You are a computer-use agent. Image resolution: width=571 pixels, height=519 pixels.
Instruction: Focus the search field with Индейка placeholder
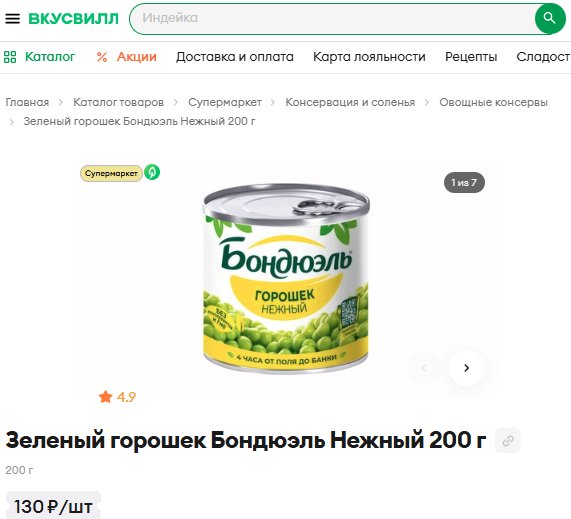[x=333, y=18]
